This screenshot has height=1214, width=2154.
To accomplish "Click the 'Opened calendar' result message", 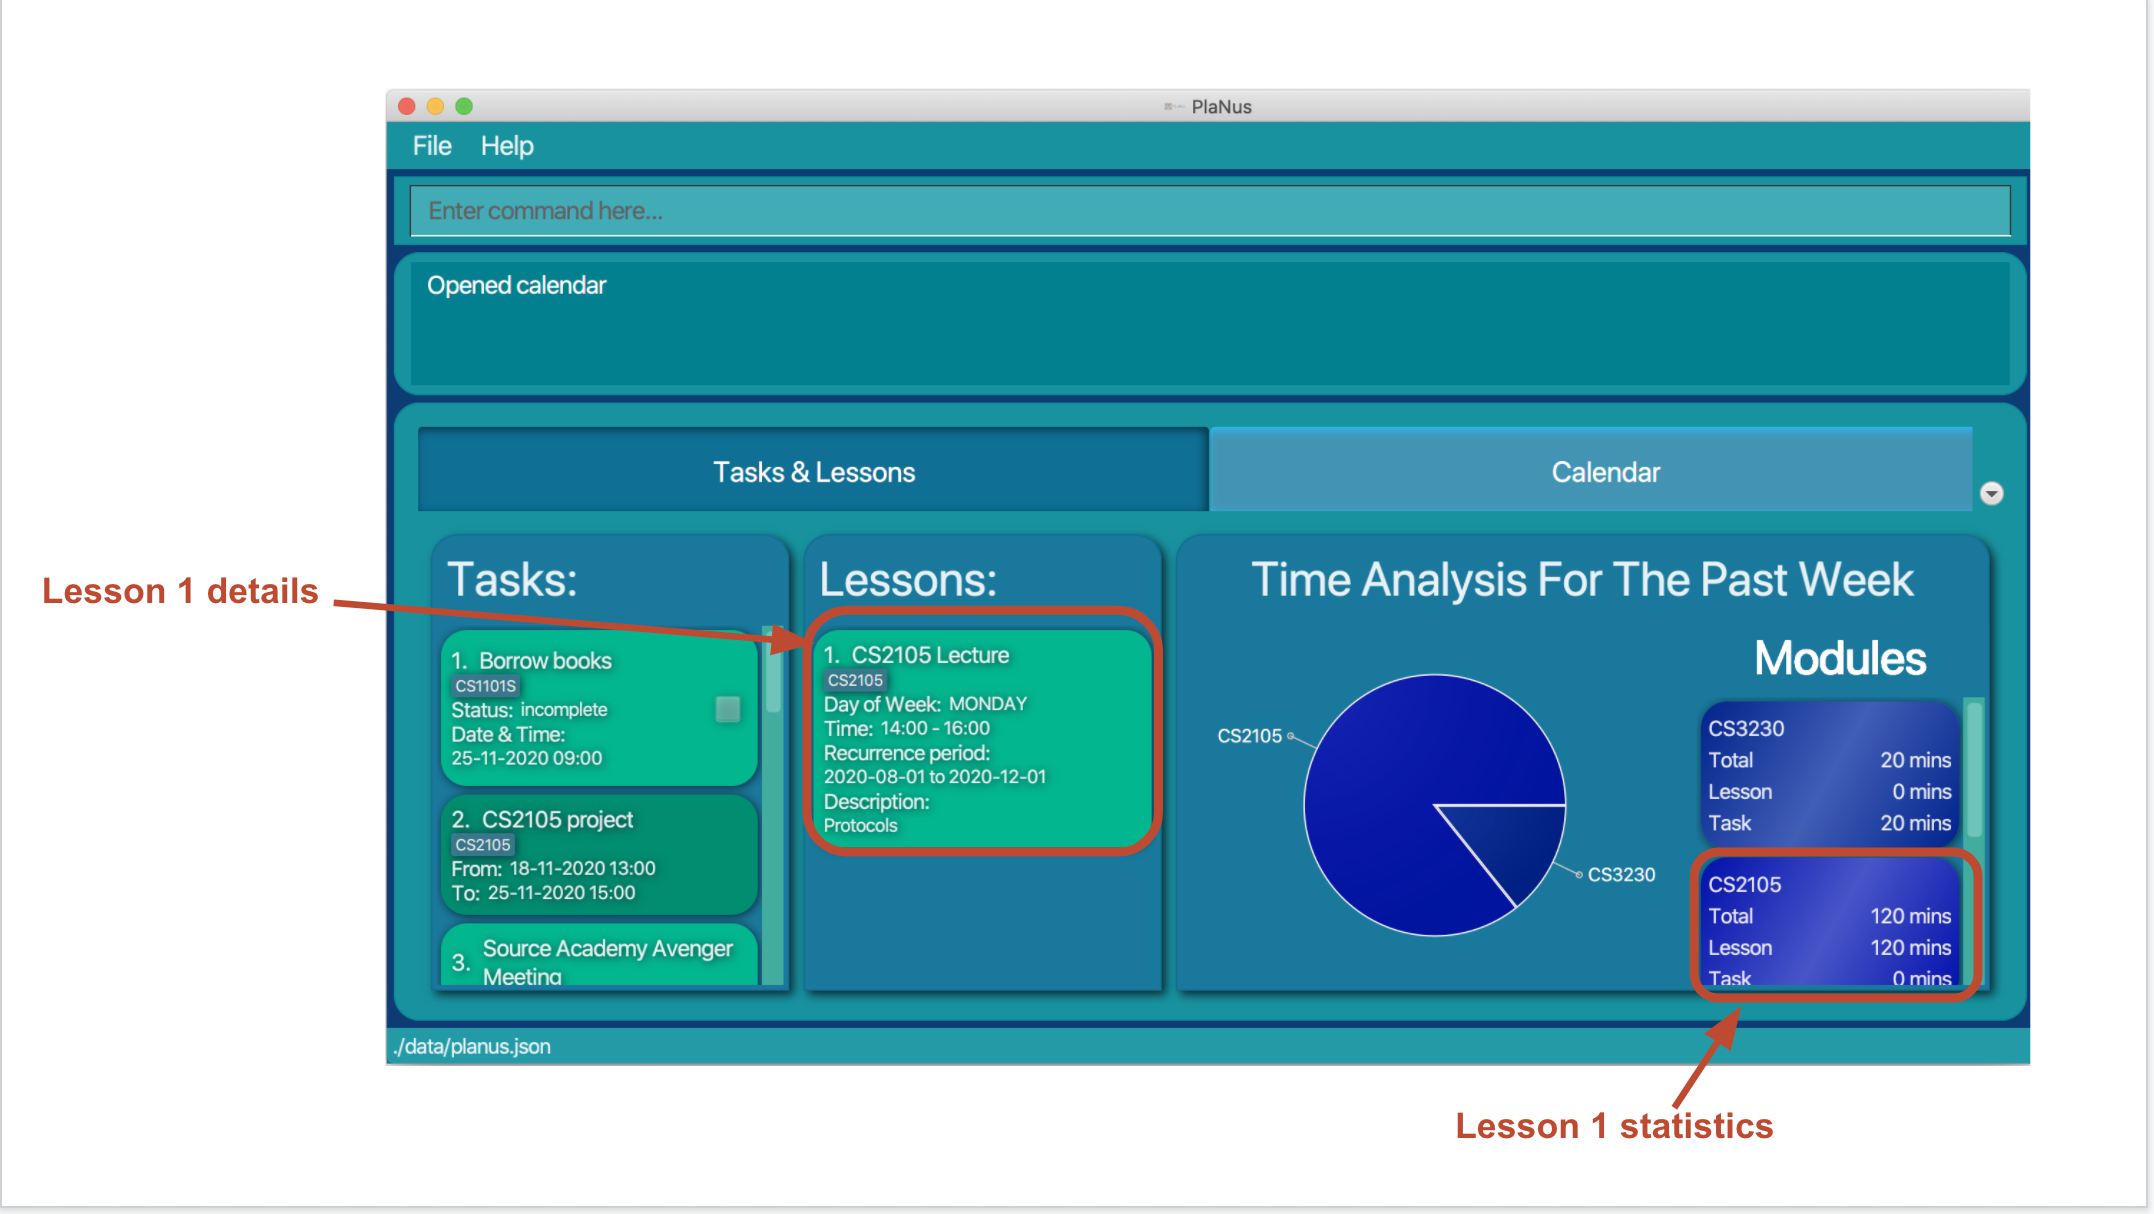I will (516, 286).
